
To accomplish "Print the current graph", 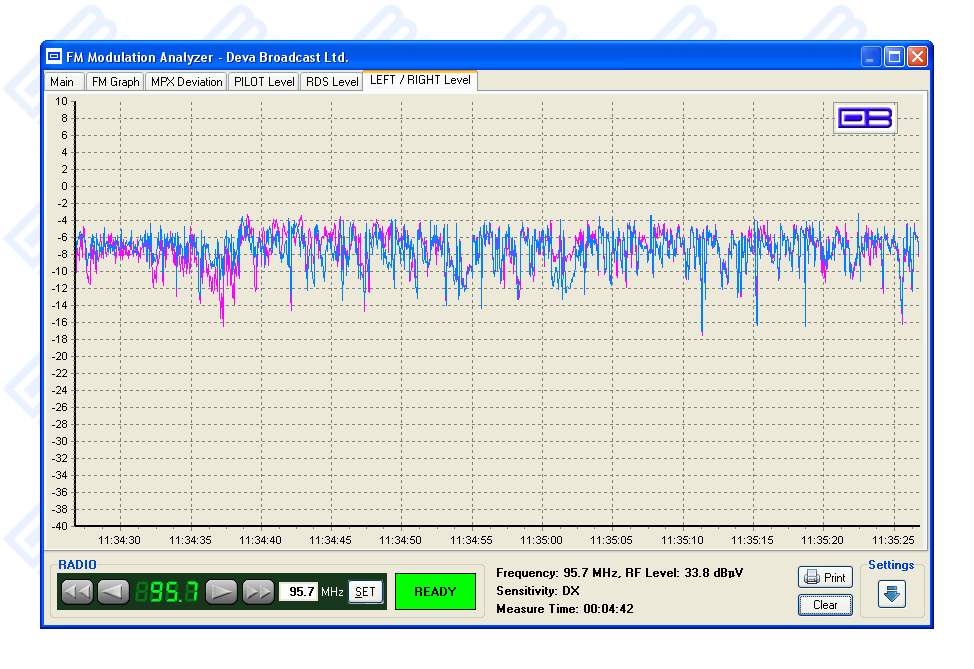I will [825, 578].
